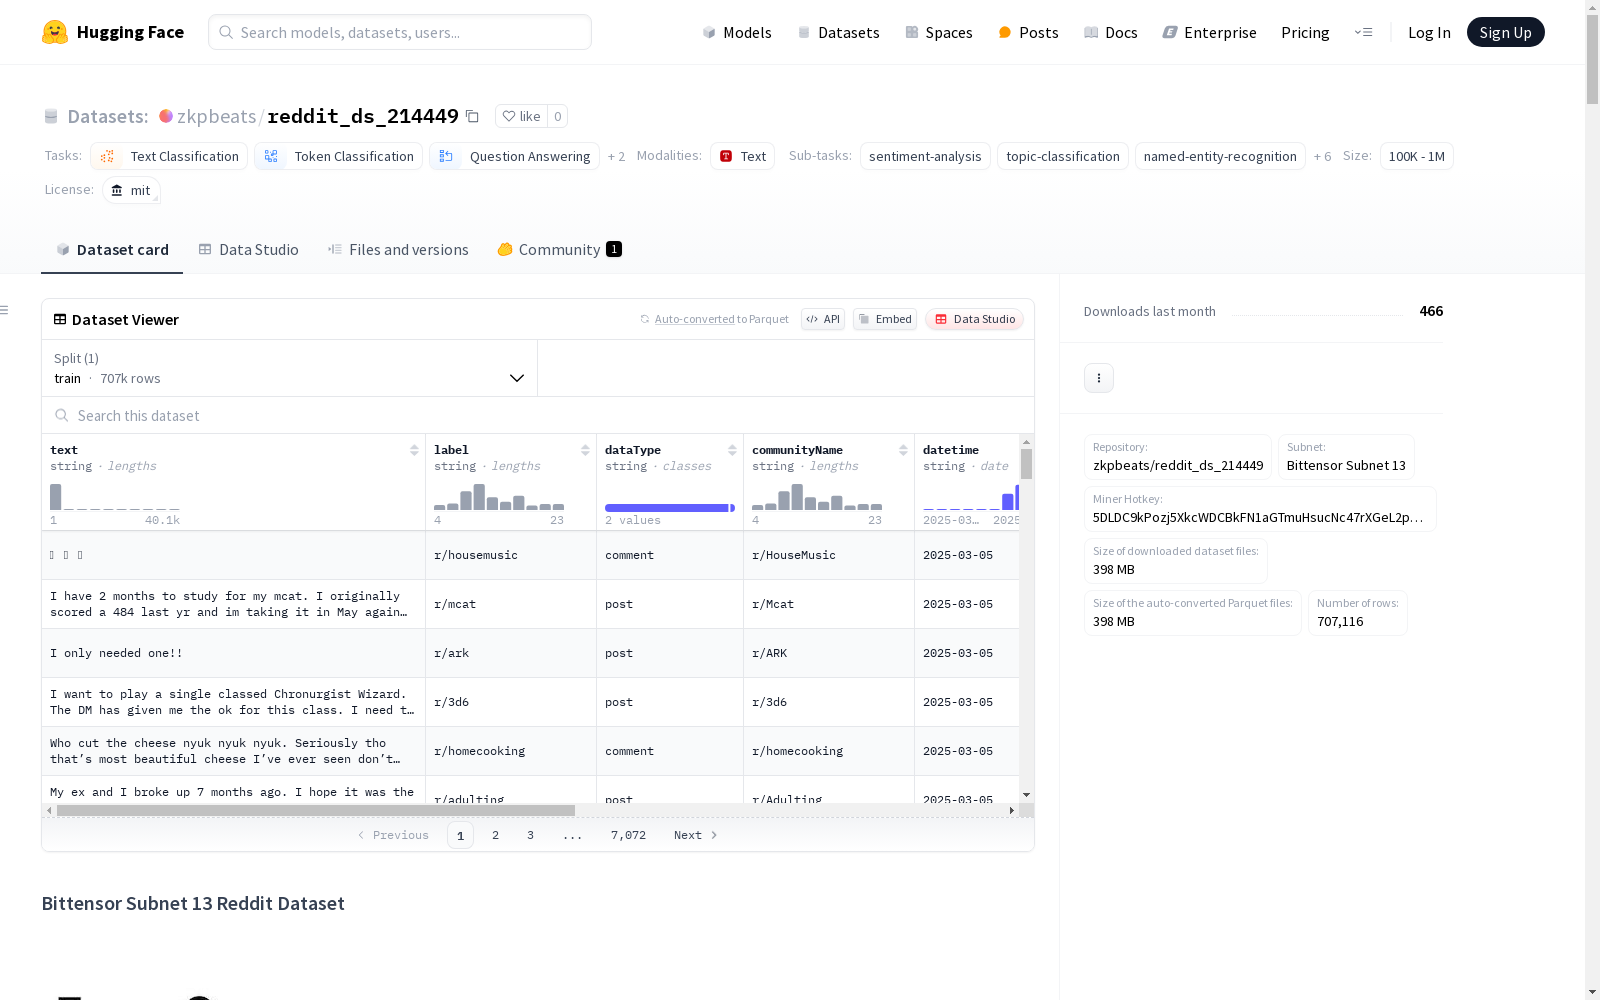
Task: Click the sentiment-analysis sub-task tag
Action: 925,156
